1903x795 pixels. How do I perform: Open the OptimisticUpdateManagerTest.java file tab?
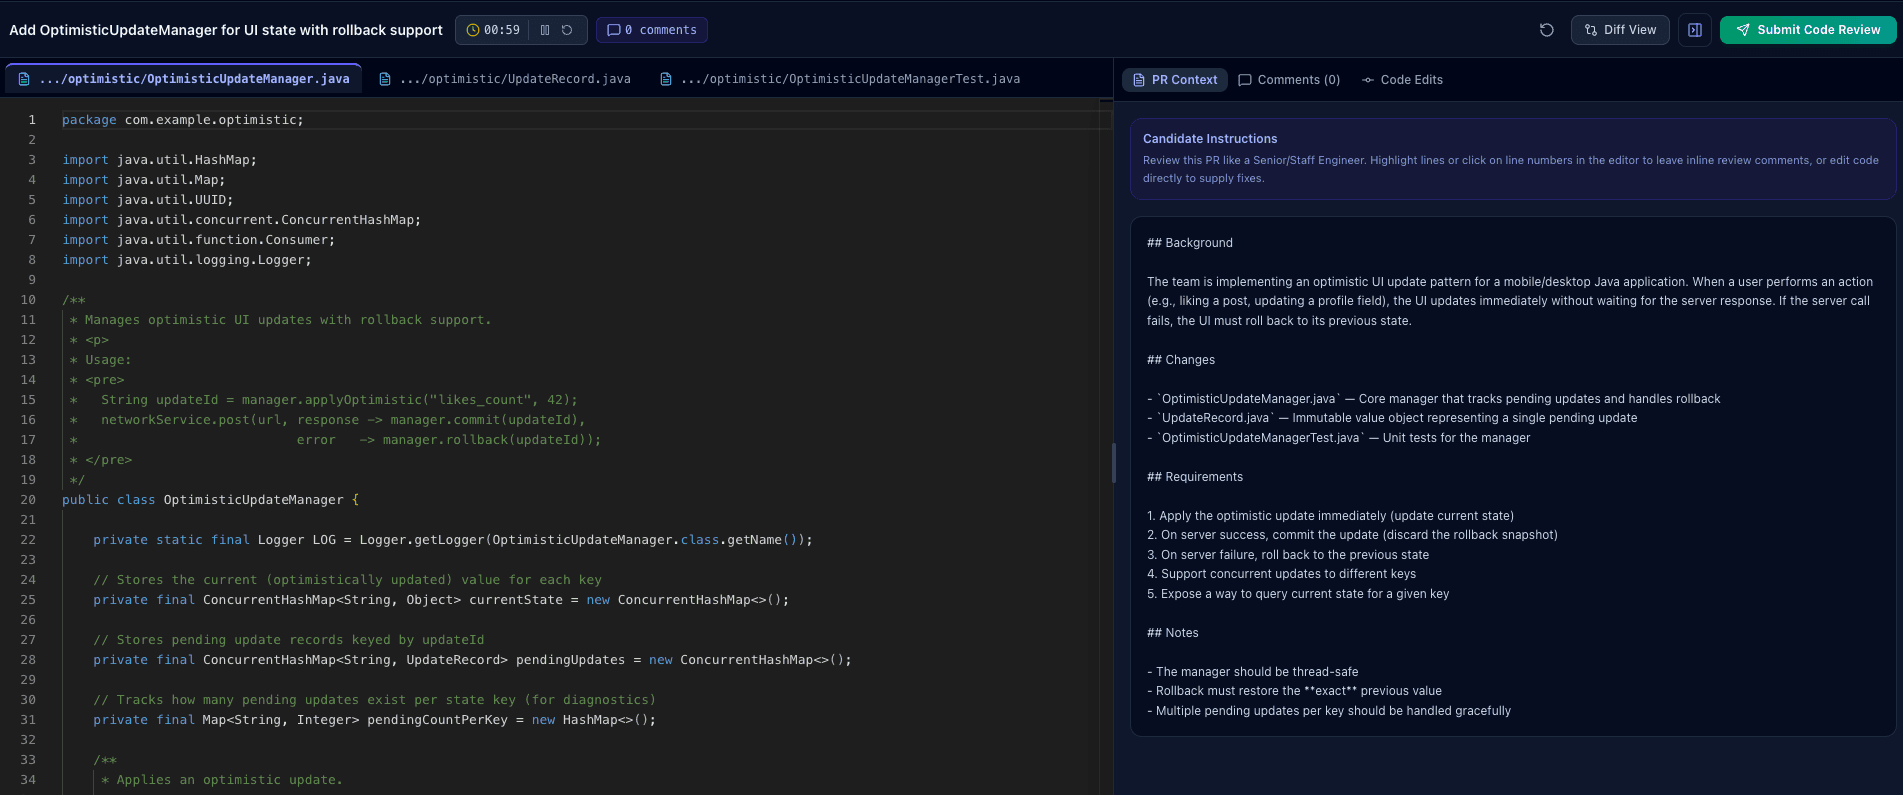tap(840, 79)
